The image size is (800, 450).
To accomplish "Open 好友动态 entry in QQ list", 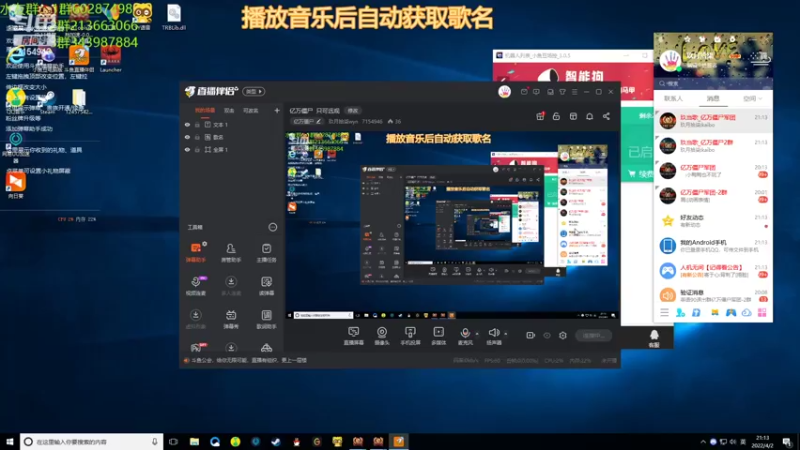I will pos(713,221).
